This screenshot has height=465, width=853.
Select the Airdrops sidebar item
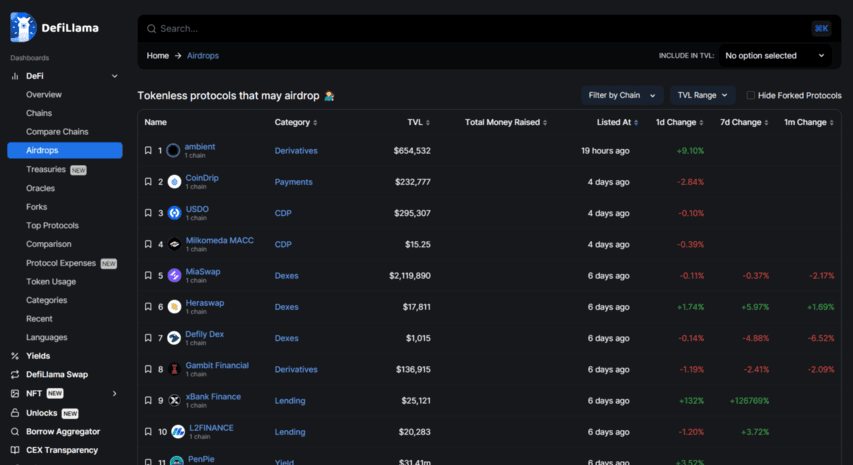(65, 150)
